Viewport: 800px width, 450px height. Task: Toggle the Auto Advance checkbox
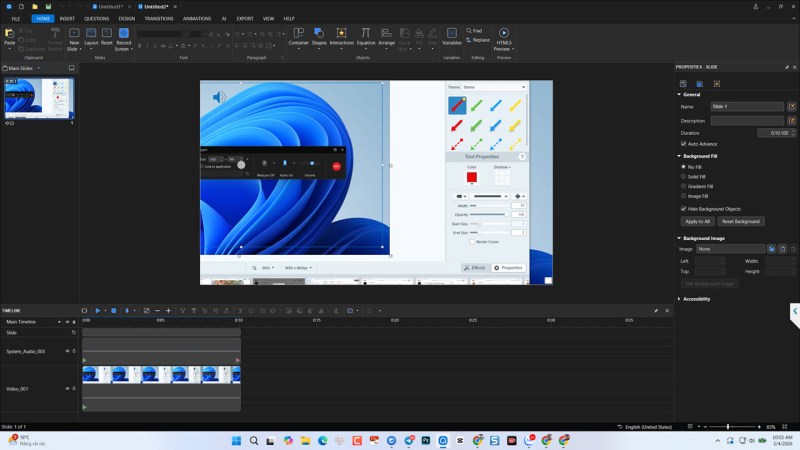[x=684, y=144]
